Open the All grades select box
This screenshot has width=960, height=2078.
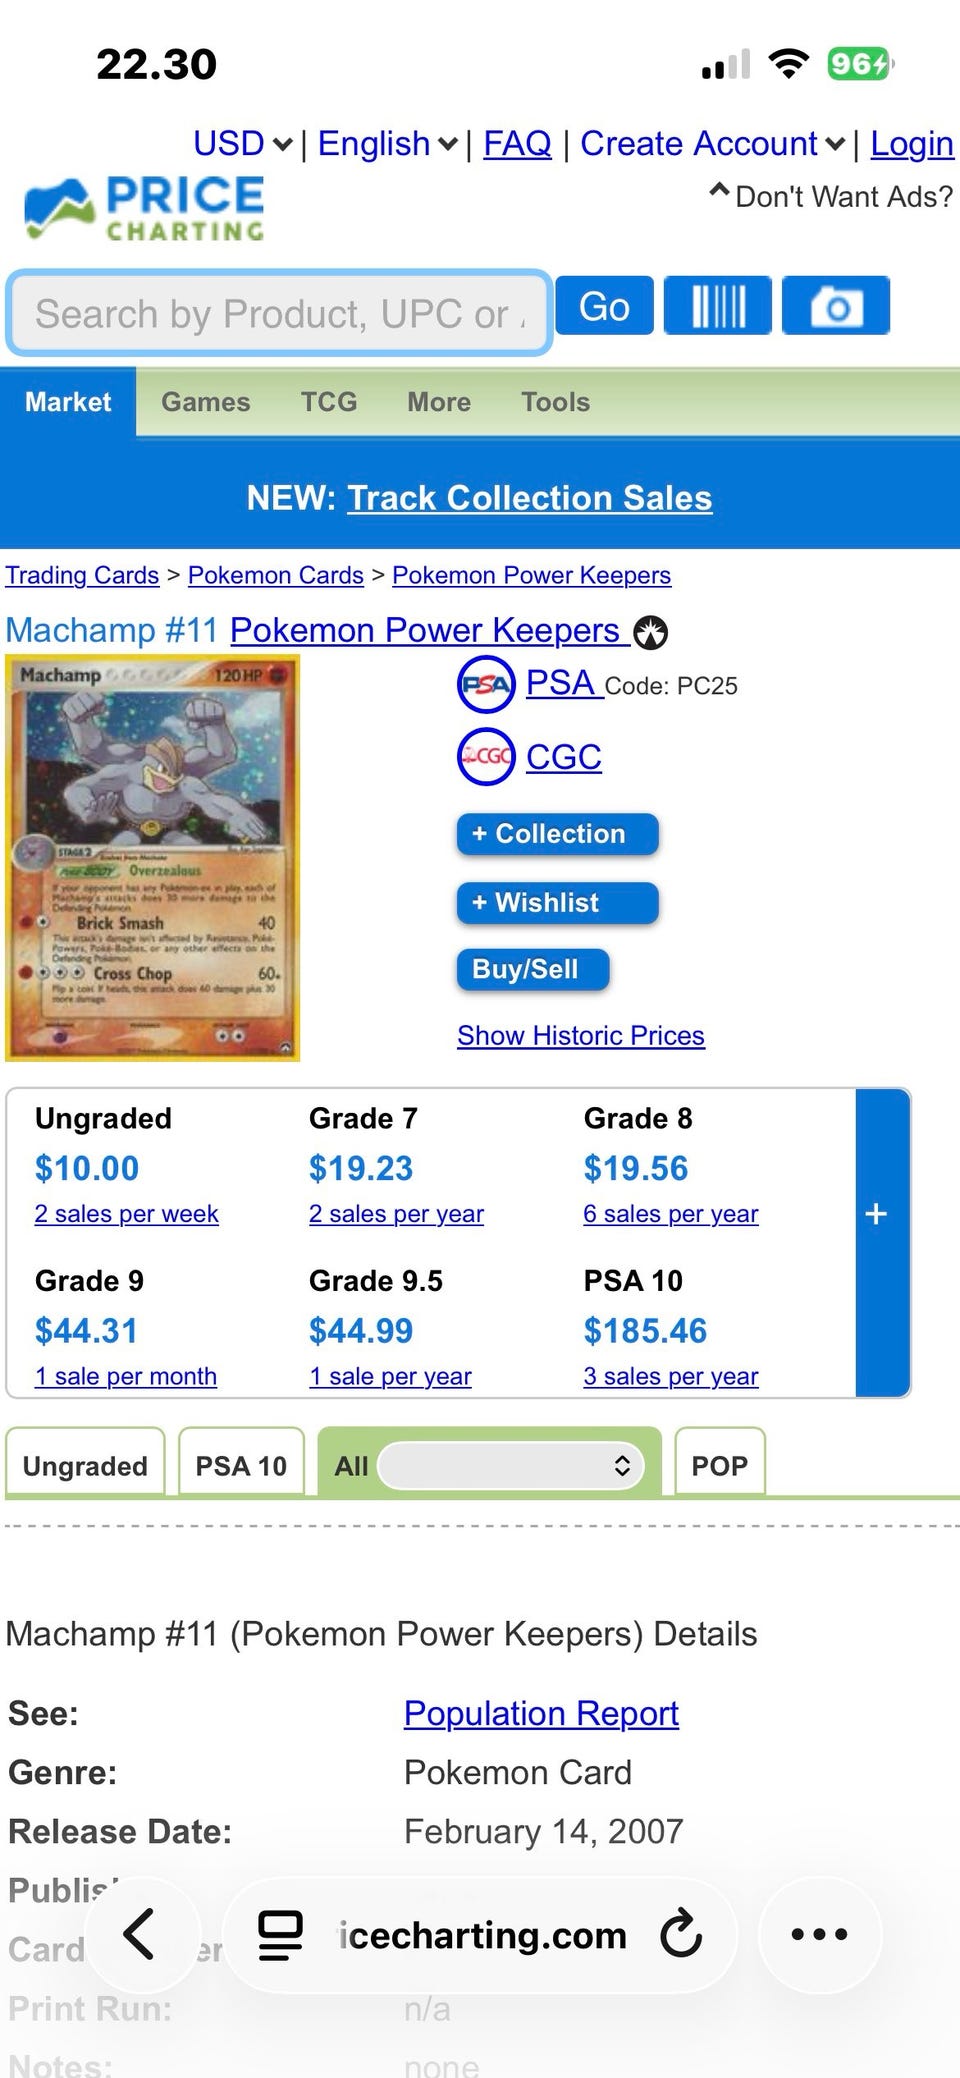coord(511,1465)
